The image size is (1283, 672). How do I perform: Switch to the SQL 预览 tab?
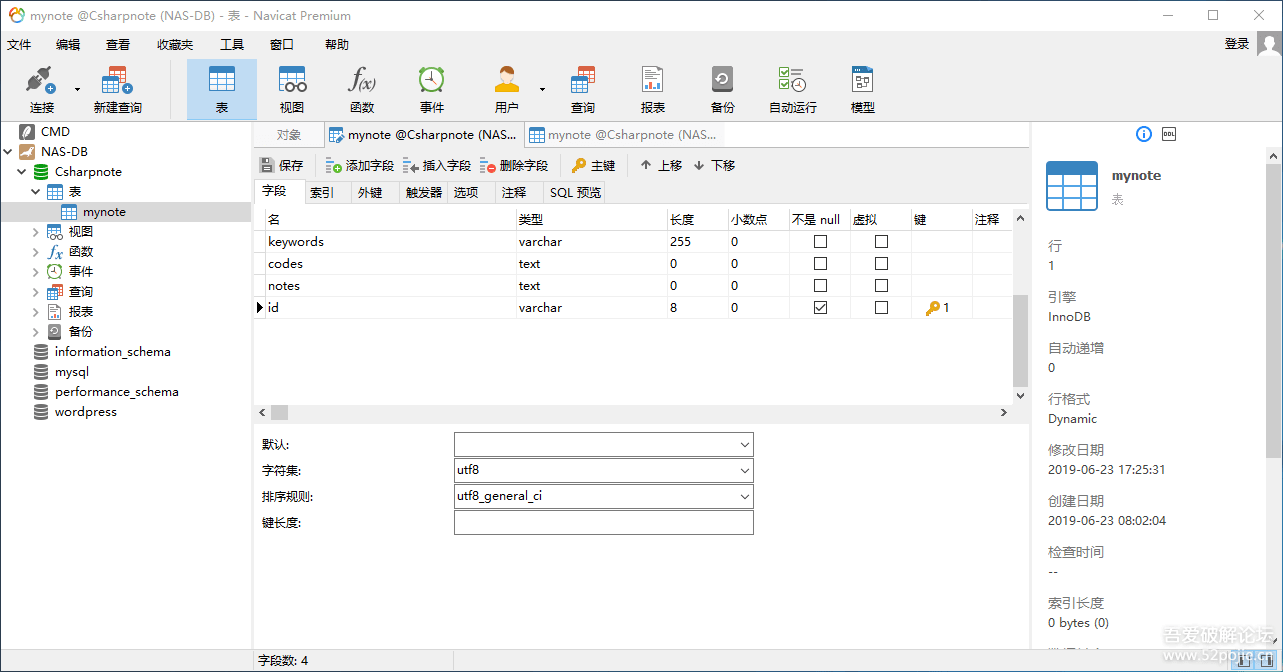coord(574,192)
